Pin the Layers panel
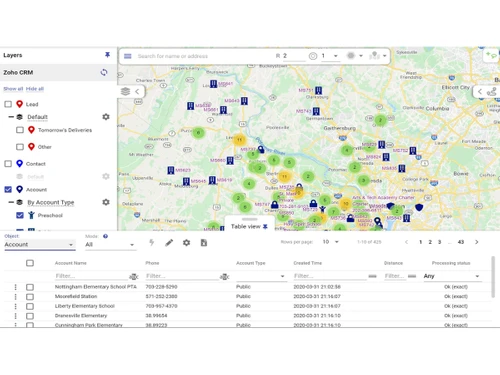This screenshot has width=500, height=375. (107, 55)
